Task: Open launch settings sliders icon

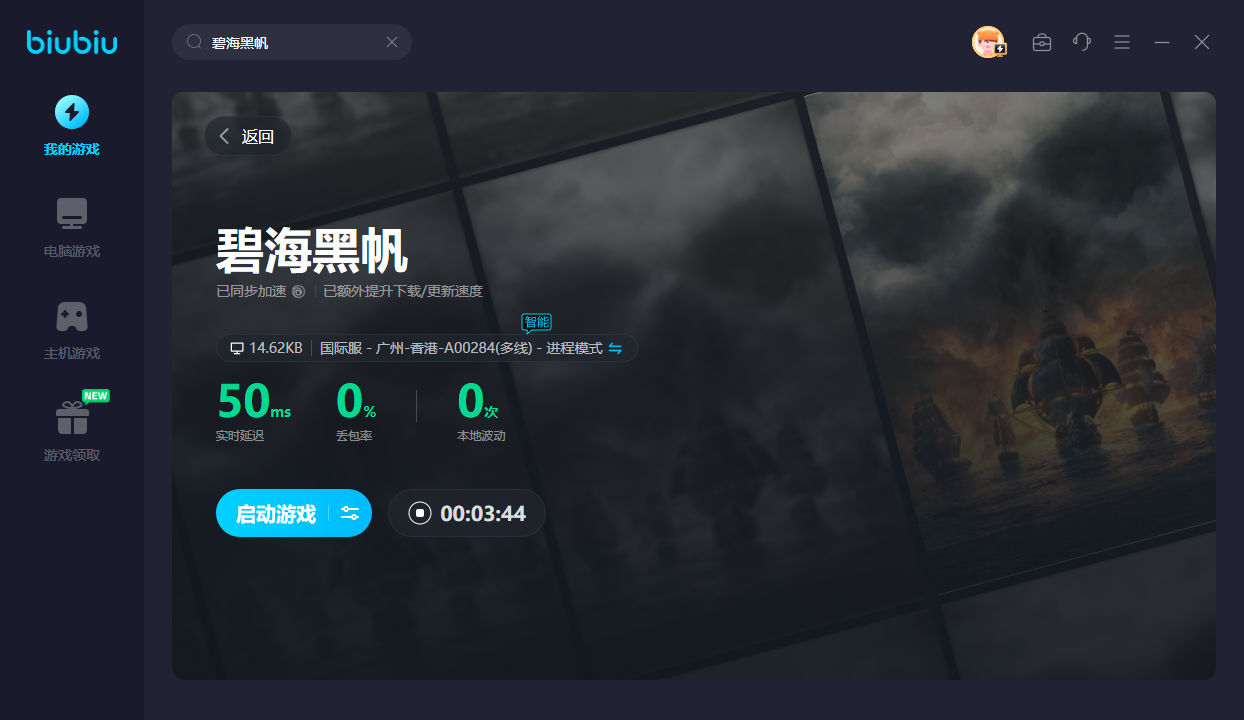Action: (350, 513)
